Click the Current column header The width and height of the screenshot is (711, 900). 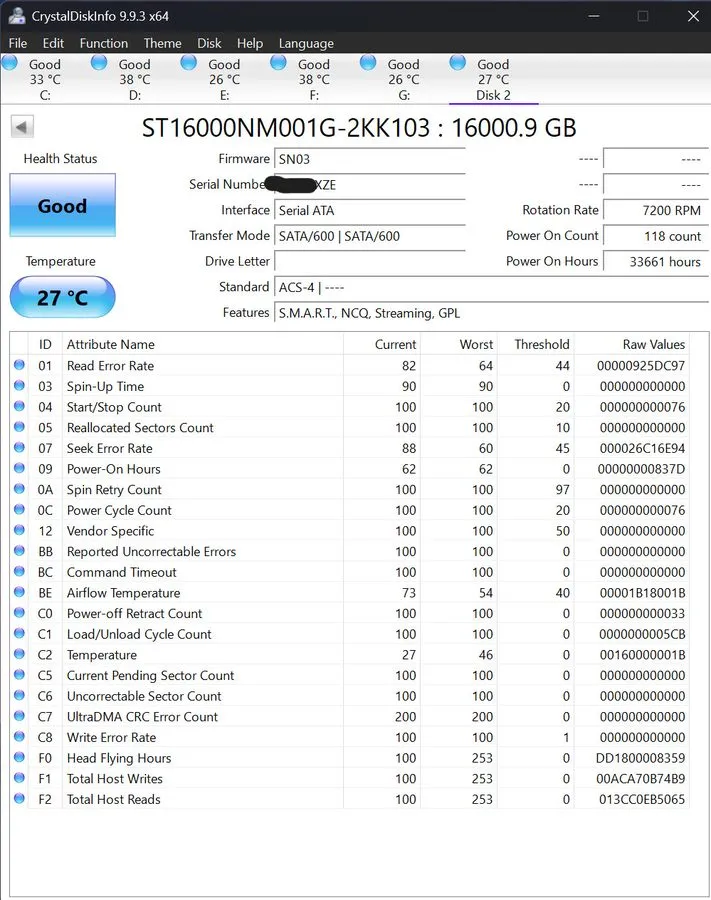click(382, 344)
